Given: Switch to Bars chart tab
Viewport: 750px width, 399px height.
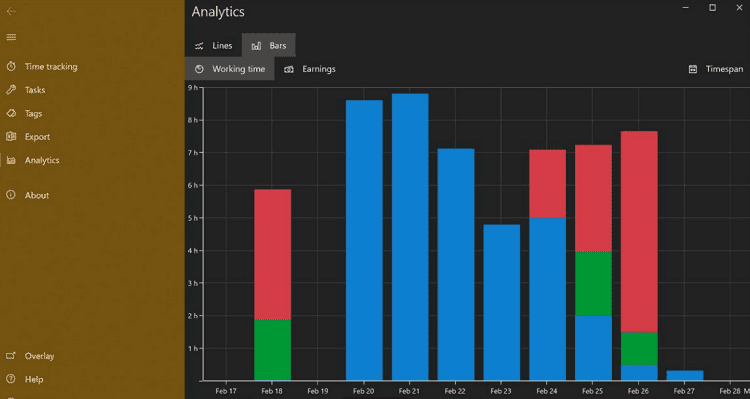Looking at the screenshot, I should coord(269,46).
